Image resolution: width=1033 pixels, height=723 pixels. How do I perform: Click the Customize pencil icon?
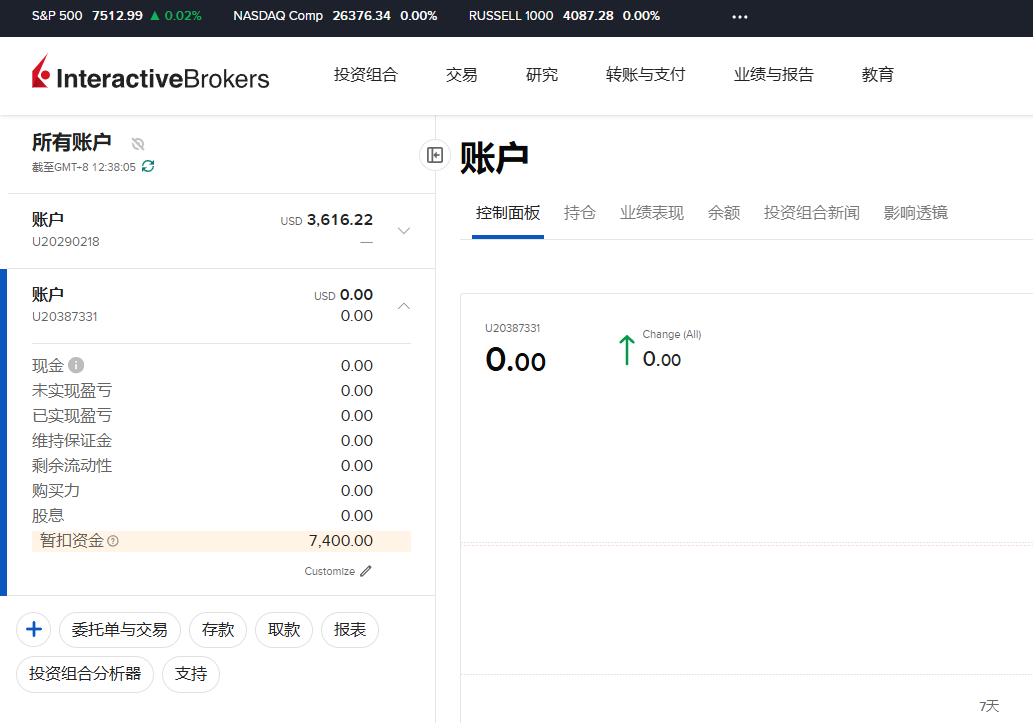coord(366,571)
